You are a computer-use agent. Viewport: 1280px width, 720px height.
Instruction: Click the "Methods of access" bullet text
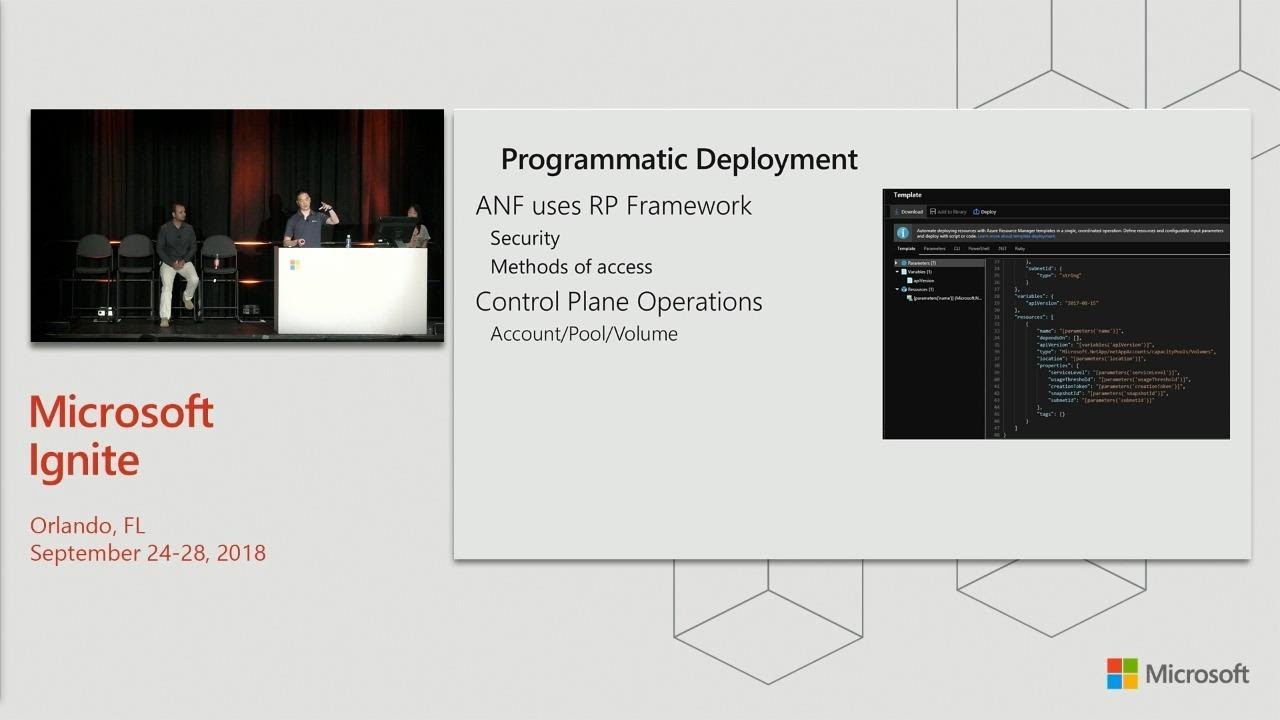(x=571, y=267)
